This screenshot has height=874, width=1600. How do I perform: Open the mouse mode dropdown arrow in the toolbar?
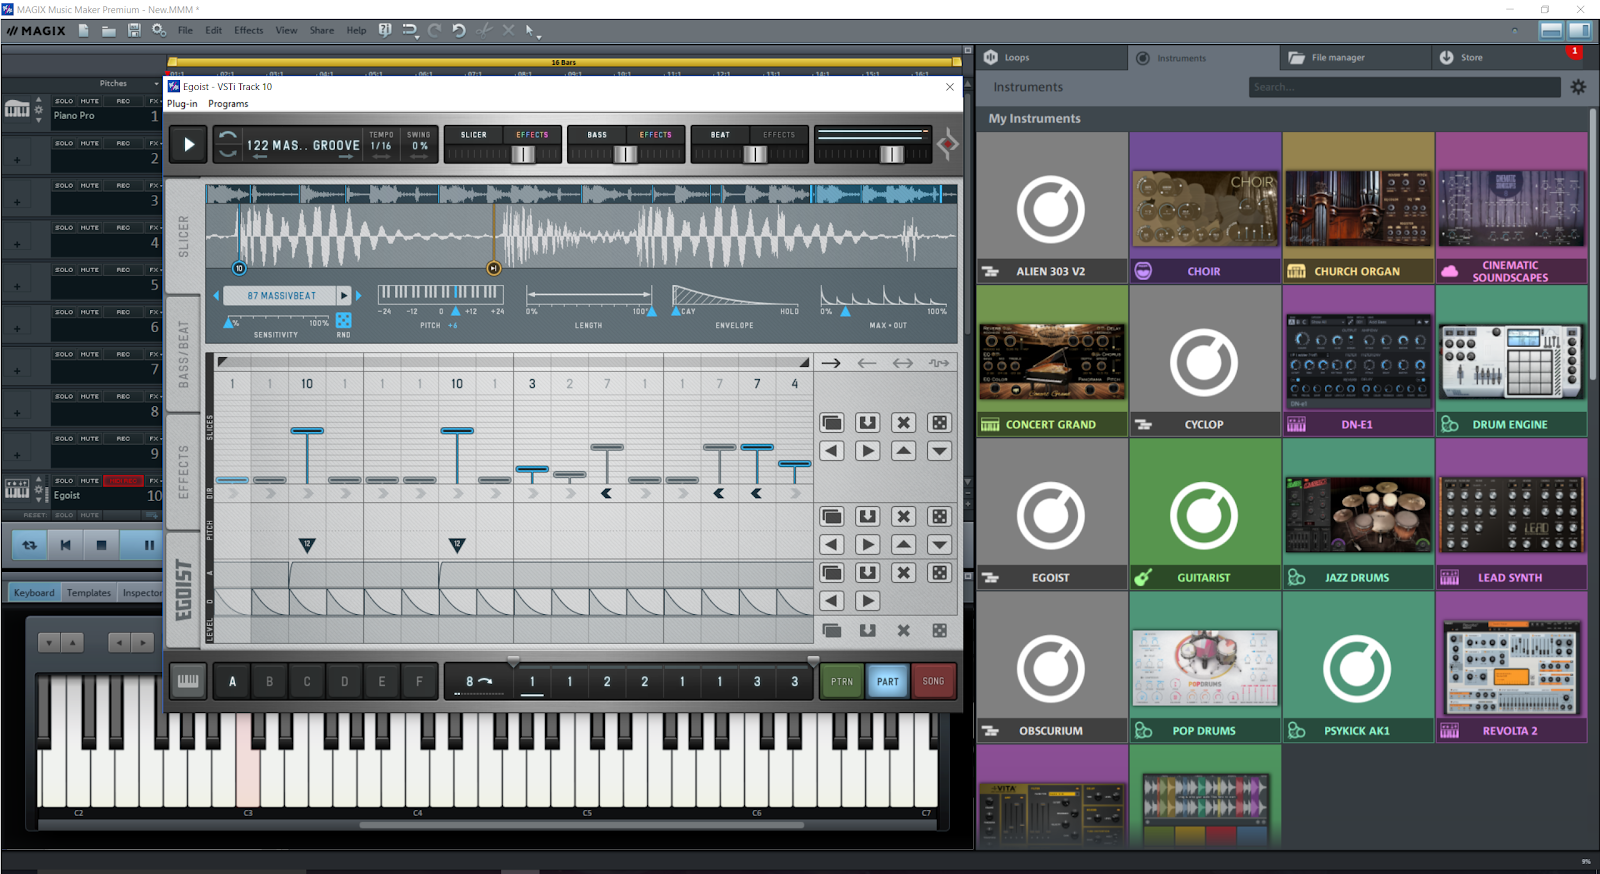[x=539, y=36]
